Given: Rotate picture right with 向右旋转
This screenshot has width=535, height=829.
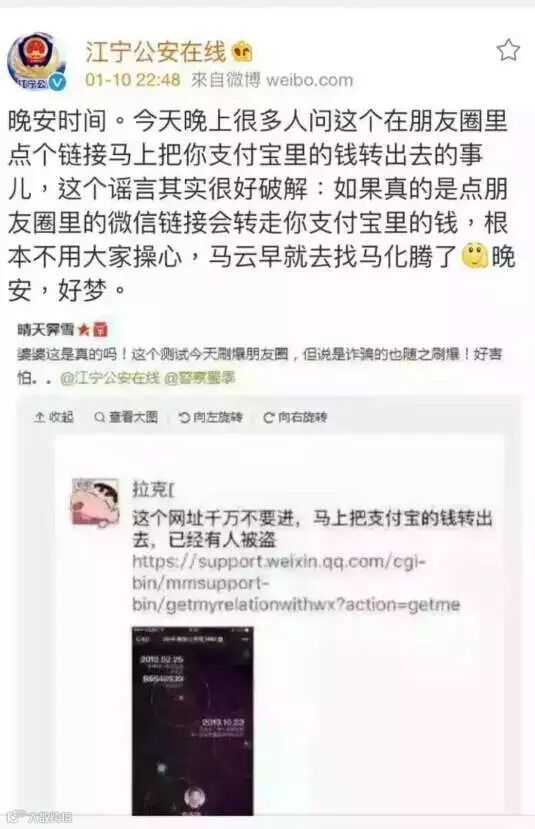Looking at the screenshot, I should click(295, 417).
